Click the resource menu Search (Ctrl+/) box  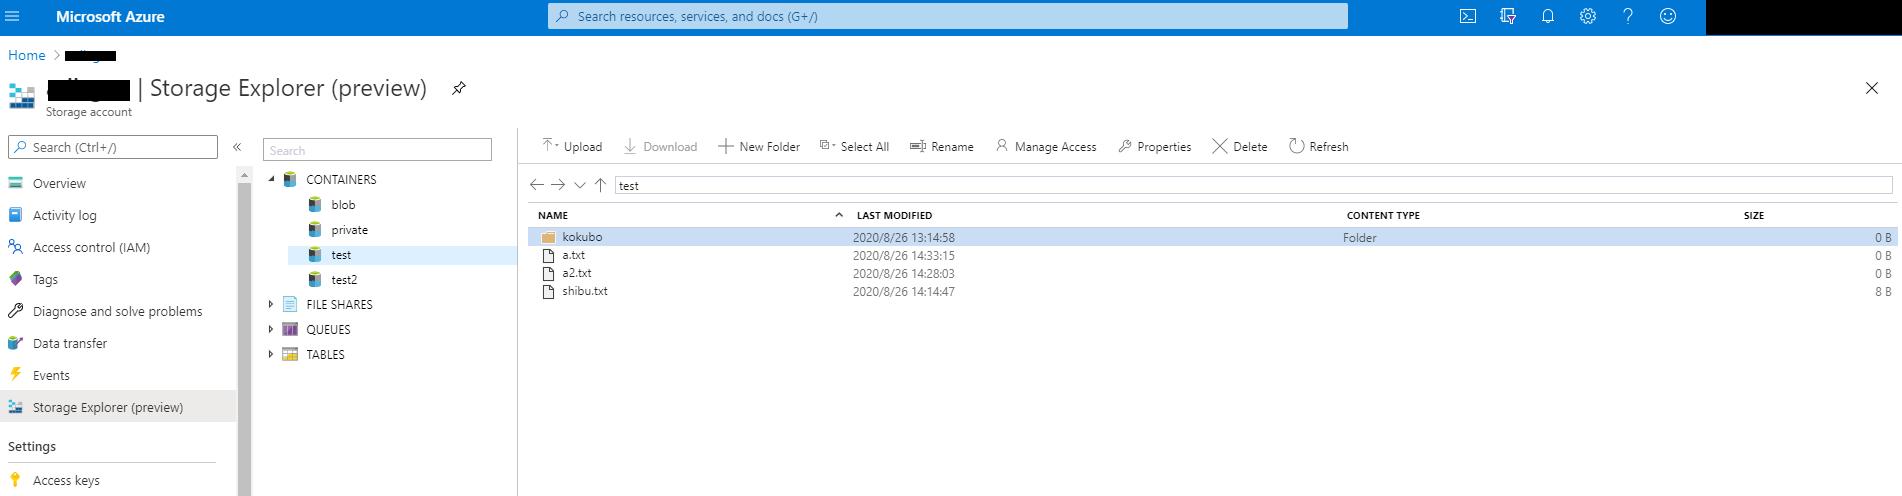point(113,147)
